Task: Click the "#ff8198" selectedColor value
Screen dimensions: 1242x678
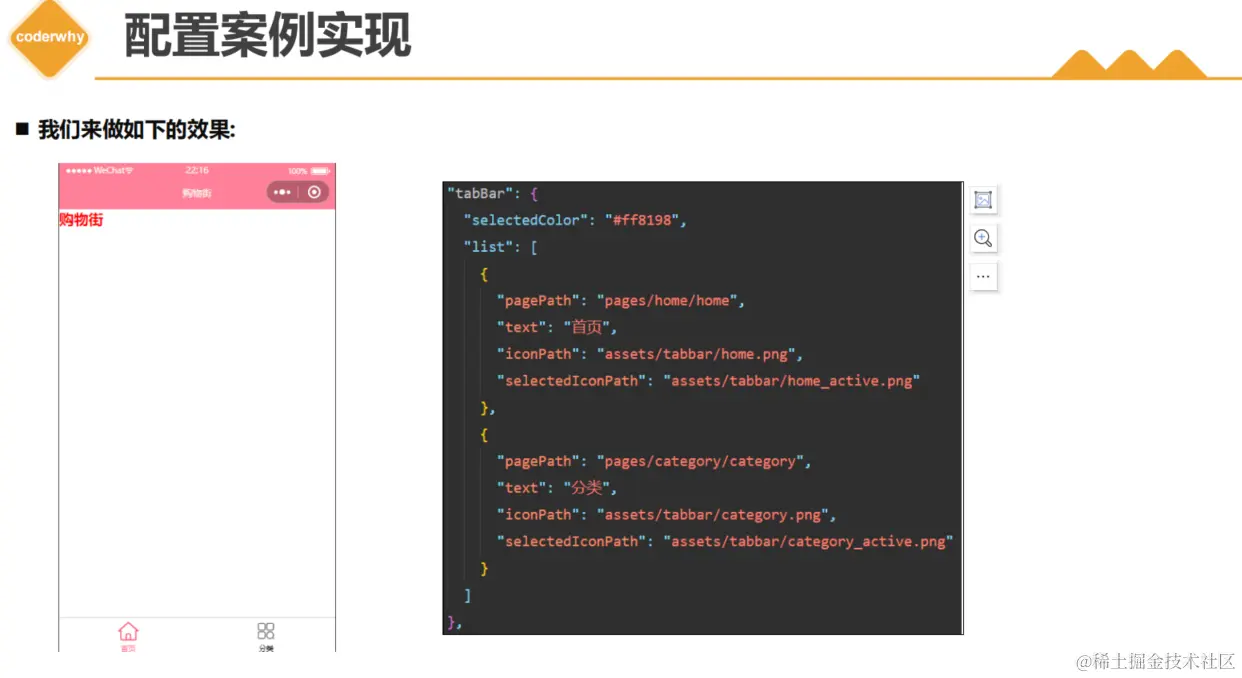Action: click(642, 220)
